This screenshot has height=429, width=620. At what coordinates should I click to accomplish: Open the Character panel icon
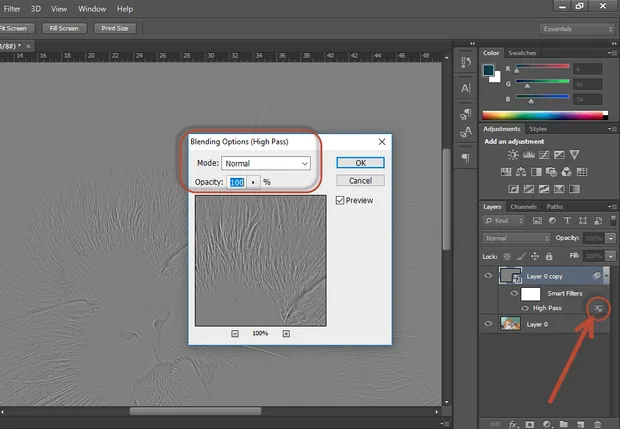[x=466, y=88]
